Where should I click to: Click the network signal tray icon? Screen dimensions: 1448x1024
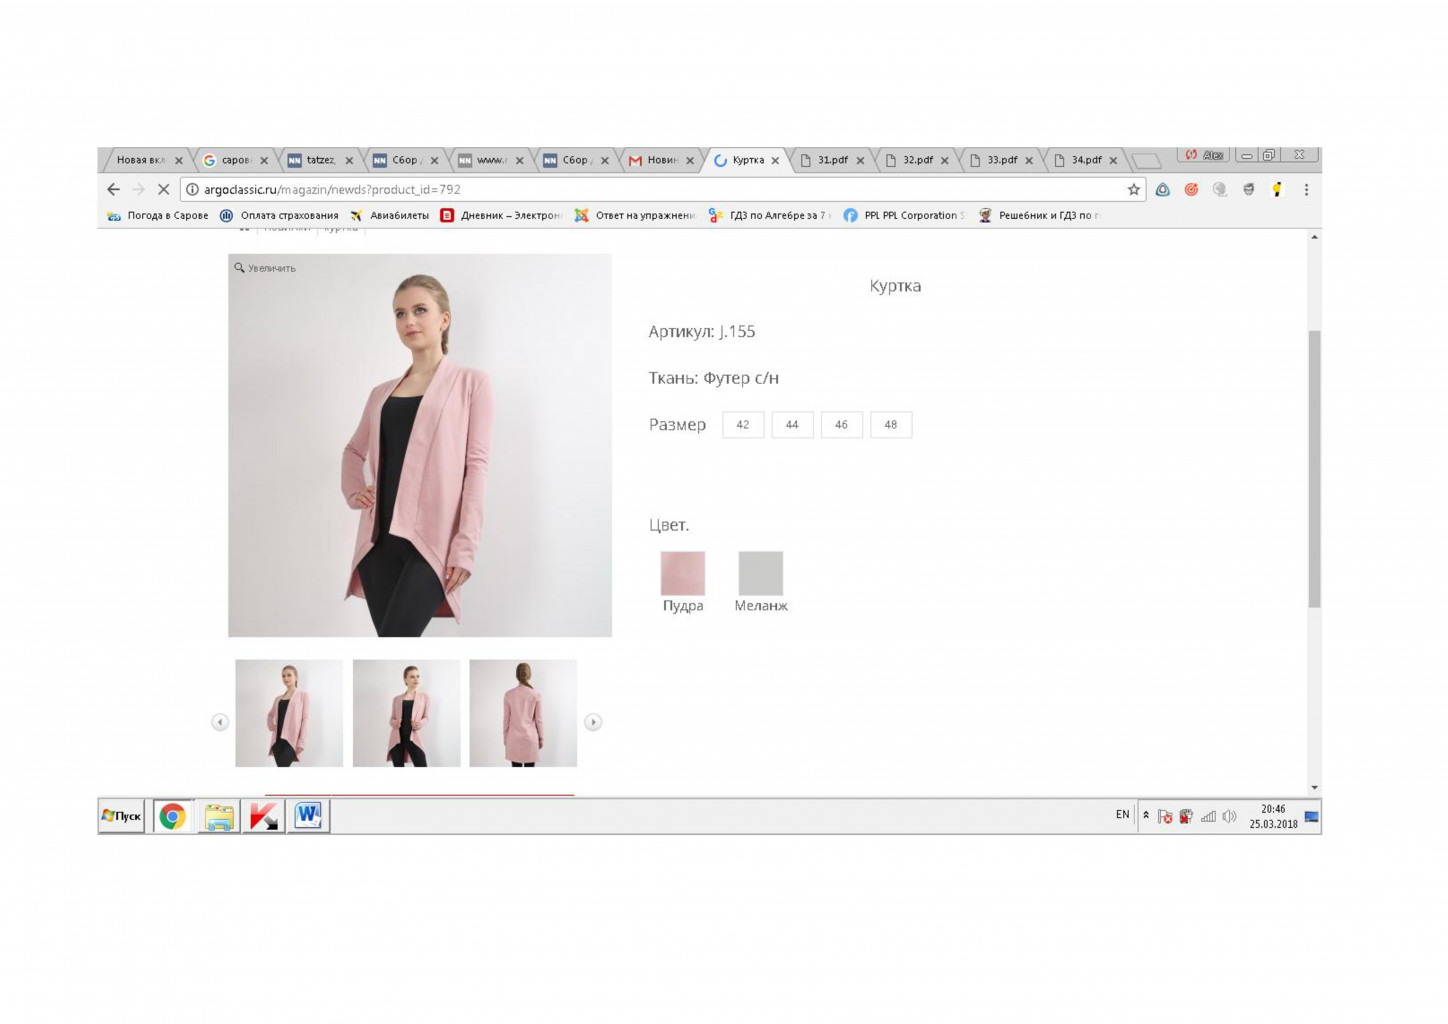tap(1208, 816)
